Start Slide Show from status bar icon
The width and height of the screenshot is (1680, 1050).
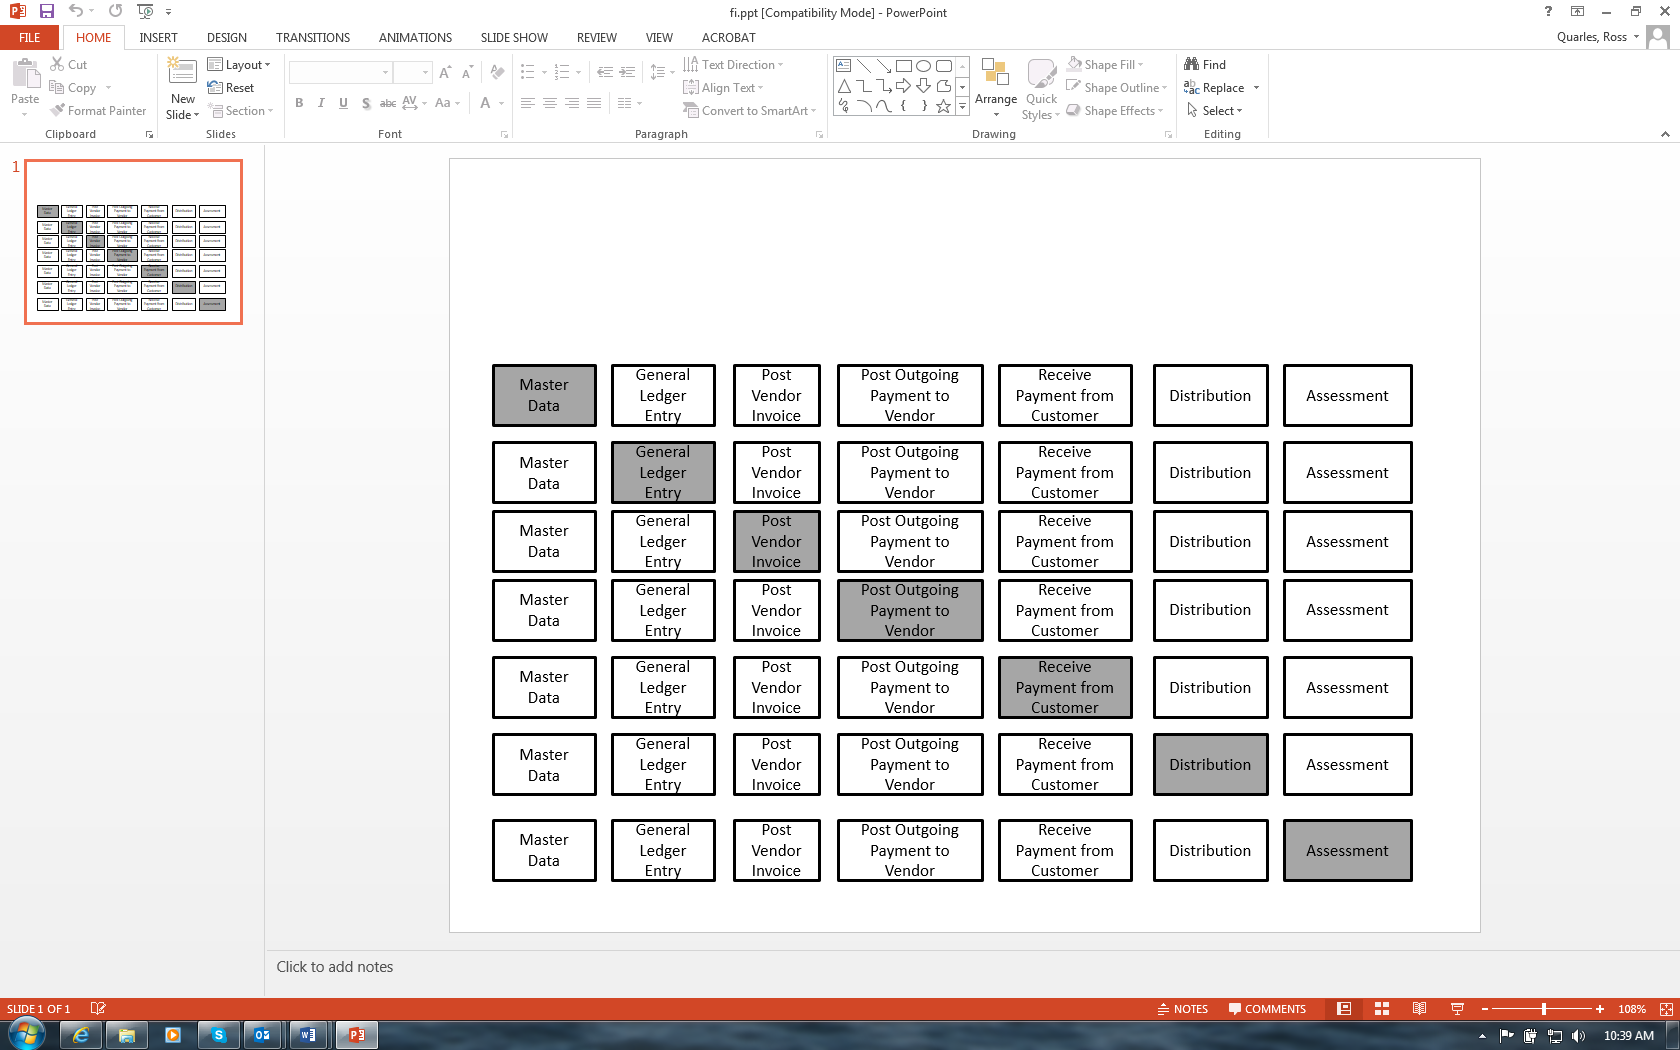pos(1457,1009)
